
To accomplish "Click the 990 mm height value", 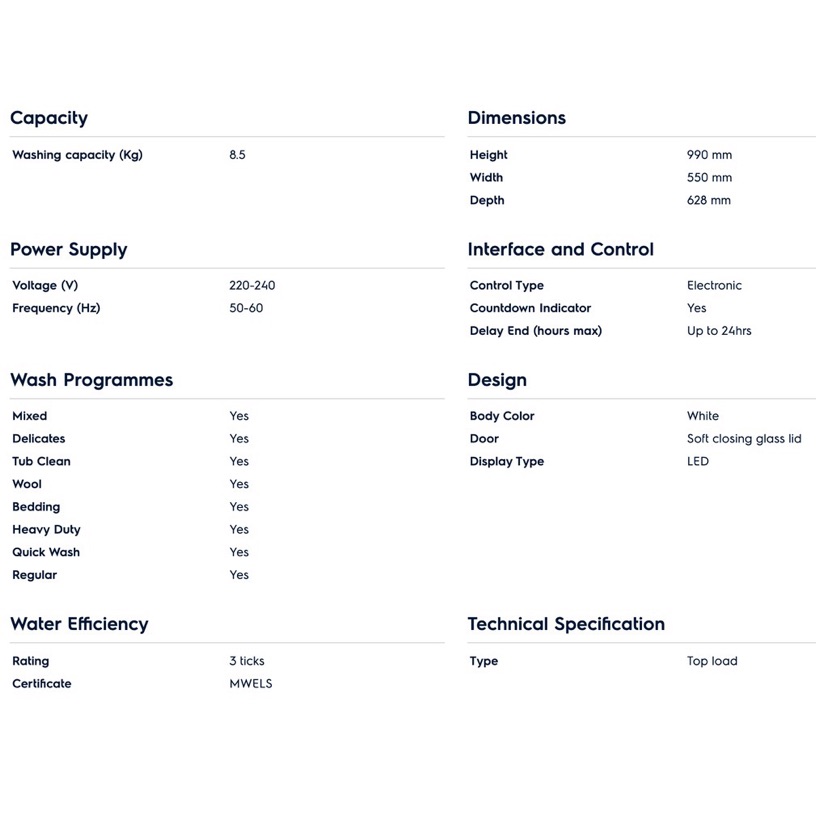I will 709,155.
